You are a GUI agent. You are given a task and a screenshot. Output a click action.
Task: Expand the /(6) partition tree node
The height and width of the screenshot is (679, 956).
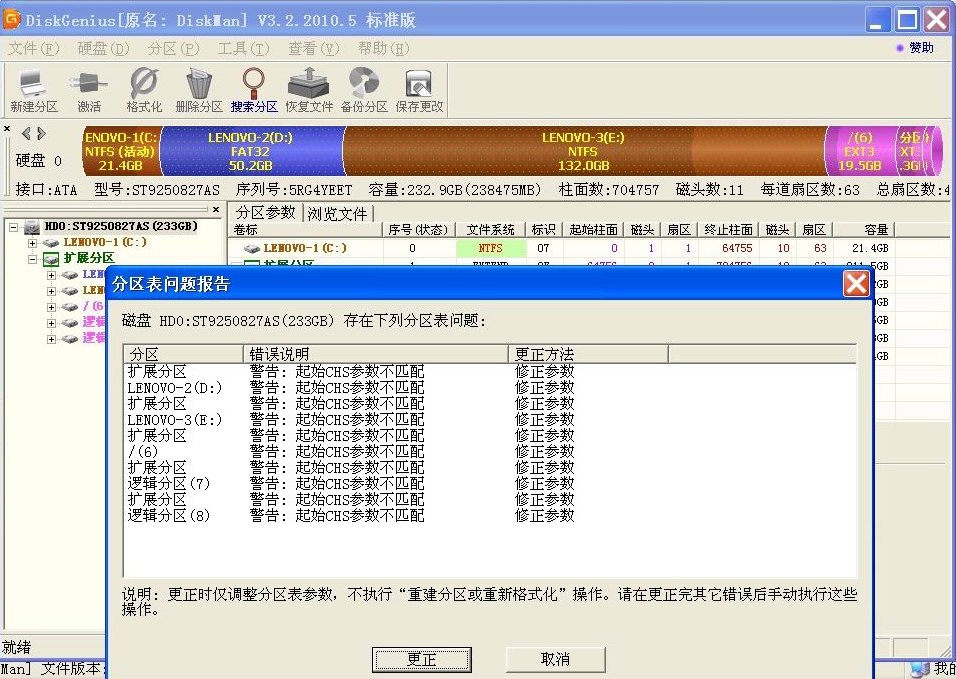point(51,307)
